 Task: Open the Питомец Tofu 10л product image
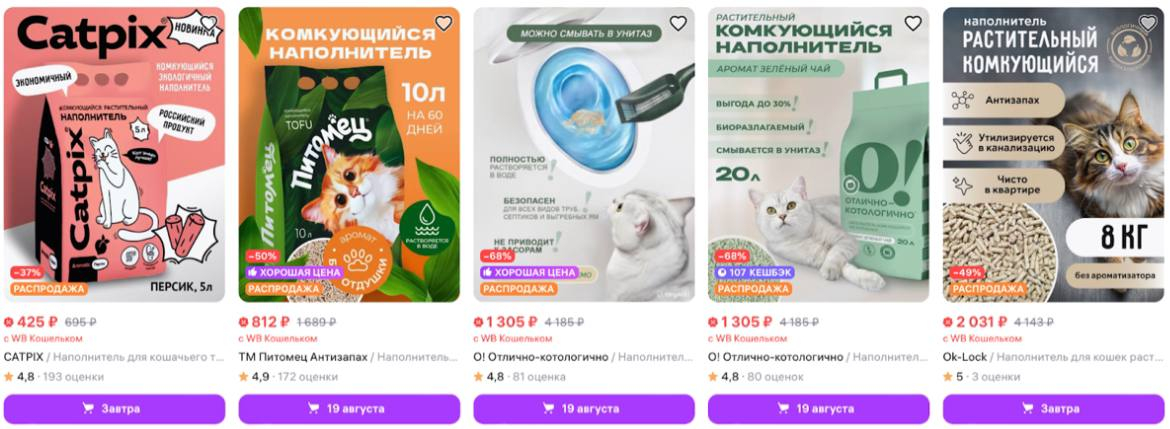(348, 155)
